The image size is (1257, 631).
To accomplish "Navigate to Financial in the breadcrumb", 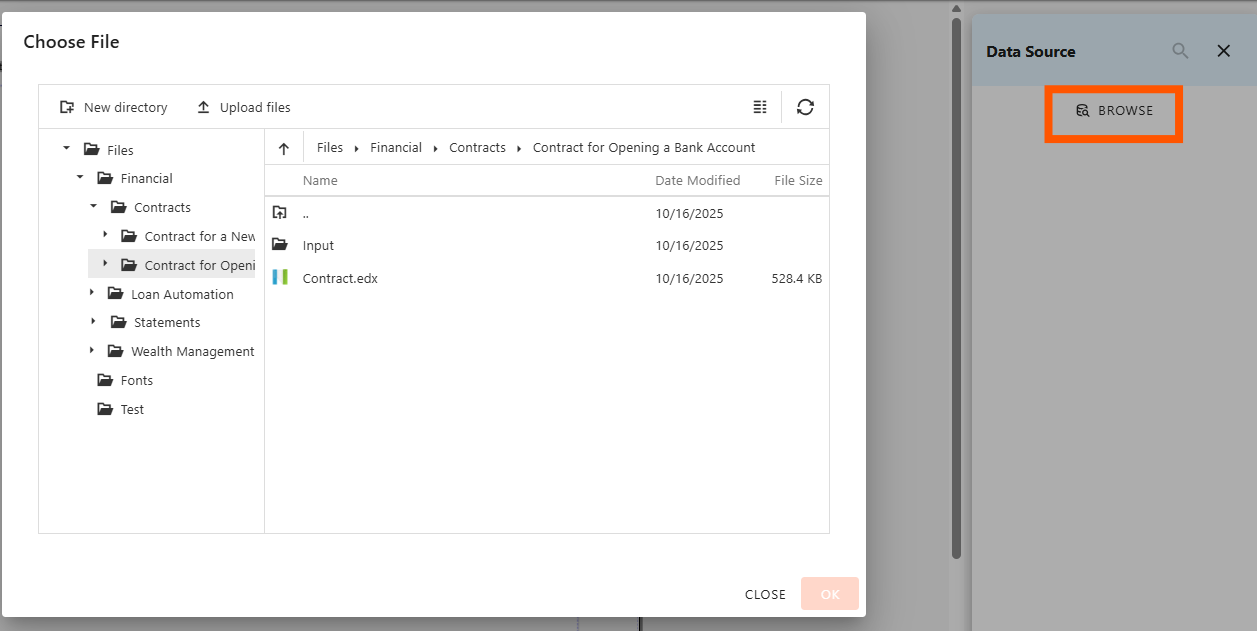I will click(396, 147).
